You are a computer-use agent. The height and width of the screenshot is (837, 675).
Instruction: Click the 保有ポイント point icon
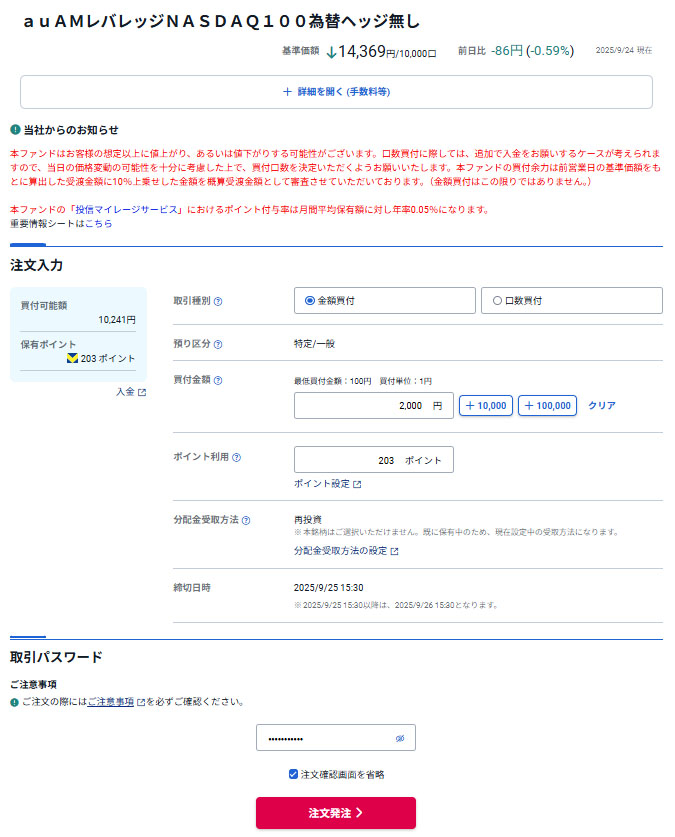click(x=72, y=358)
